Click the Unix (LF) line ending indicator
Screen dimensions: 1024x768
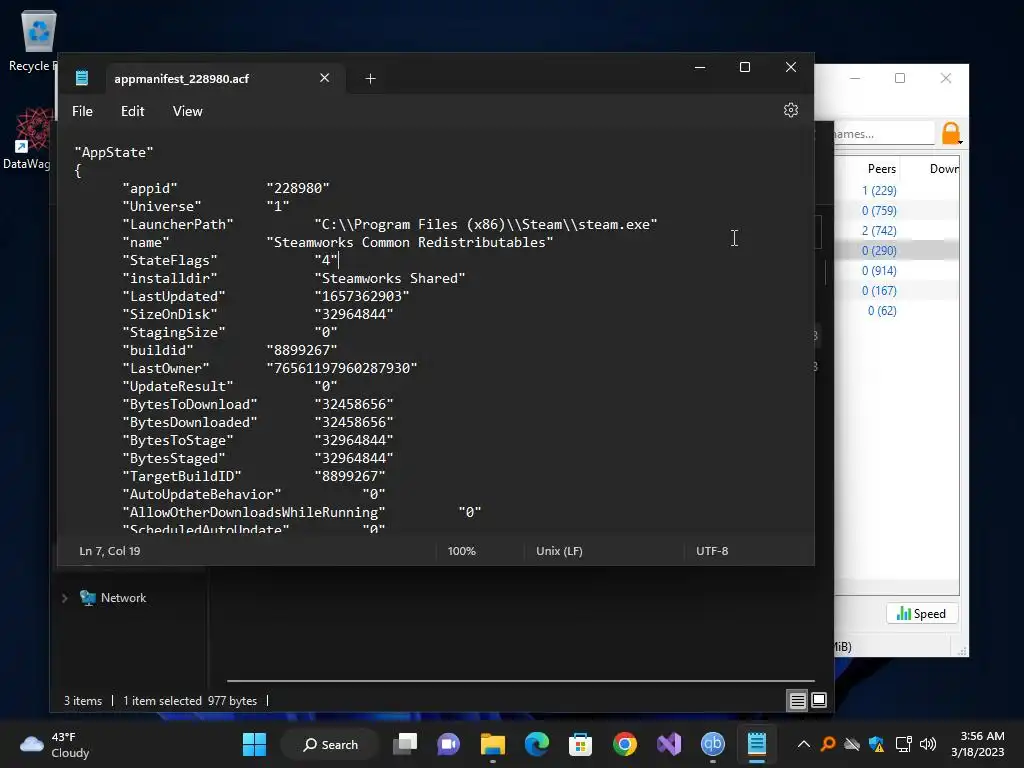[x=559, y=551]
